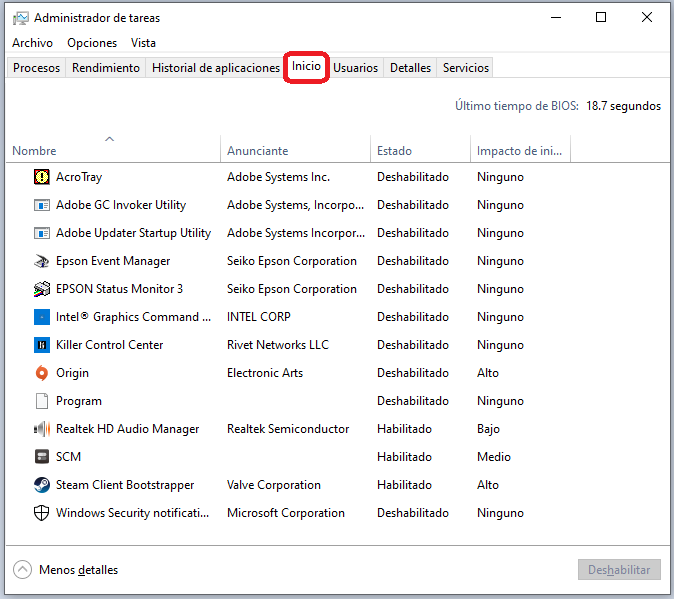Switch to the Procesos tab
Screen dimensions: 674x599
[x=37, y=68]
